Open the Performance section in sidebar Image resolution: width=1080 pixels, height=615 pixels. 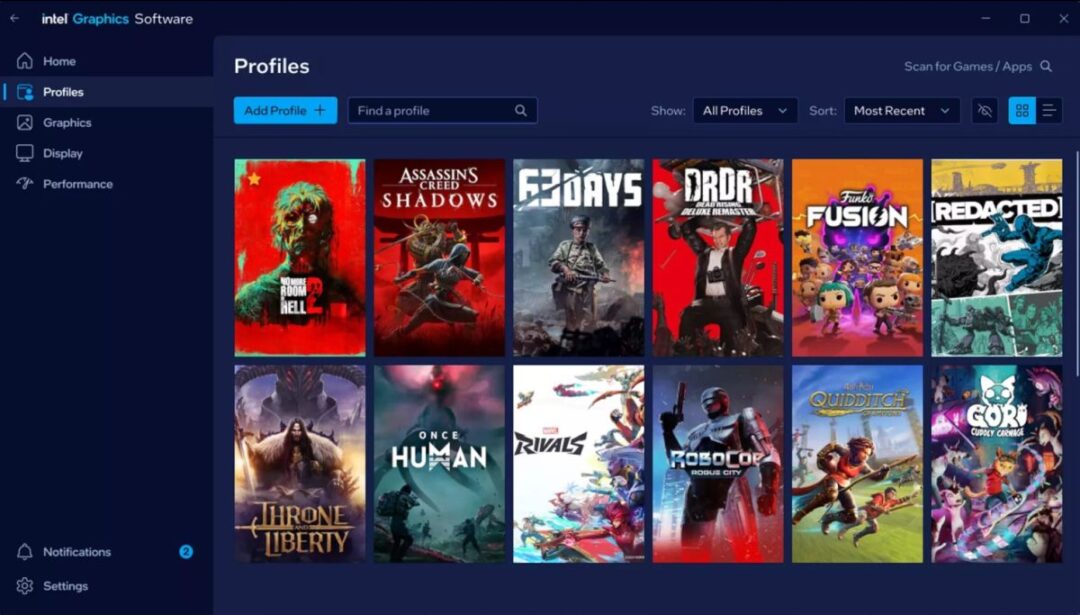77,184
